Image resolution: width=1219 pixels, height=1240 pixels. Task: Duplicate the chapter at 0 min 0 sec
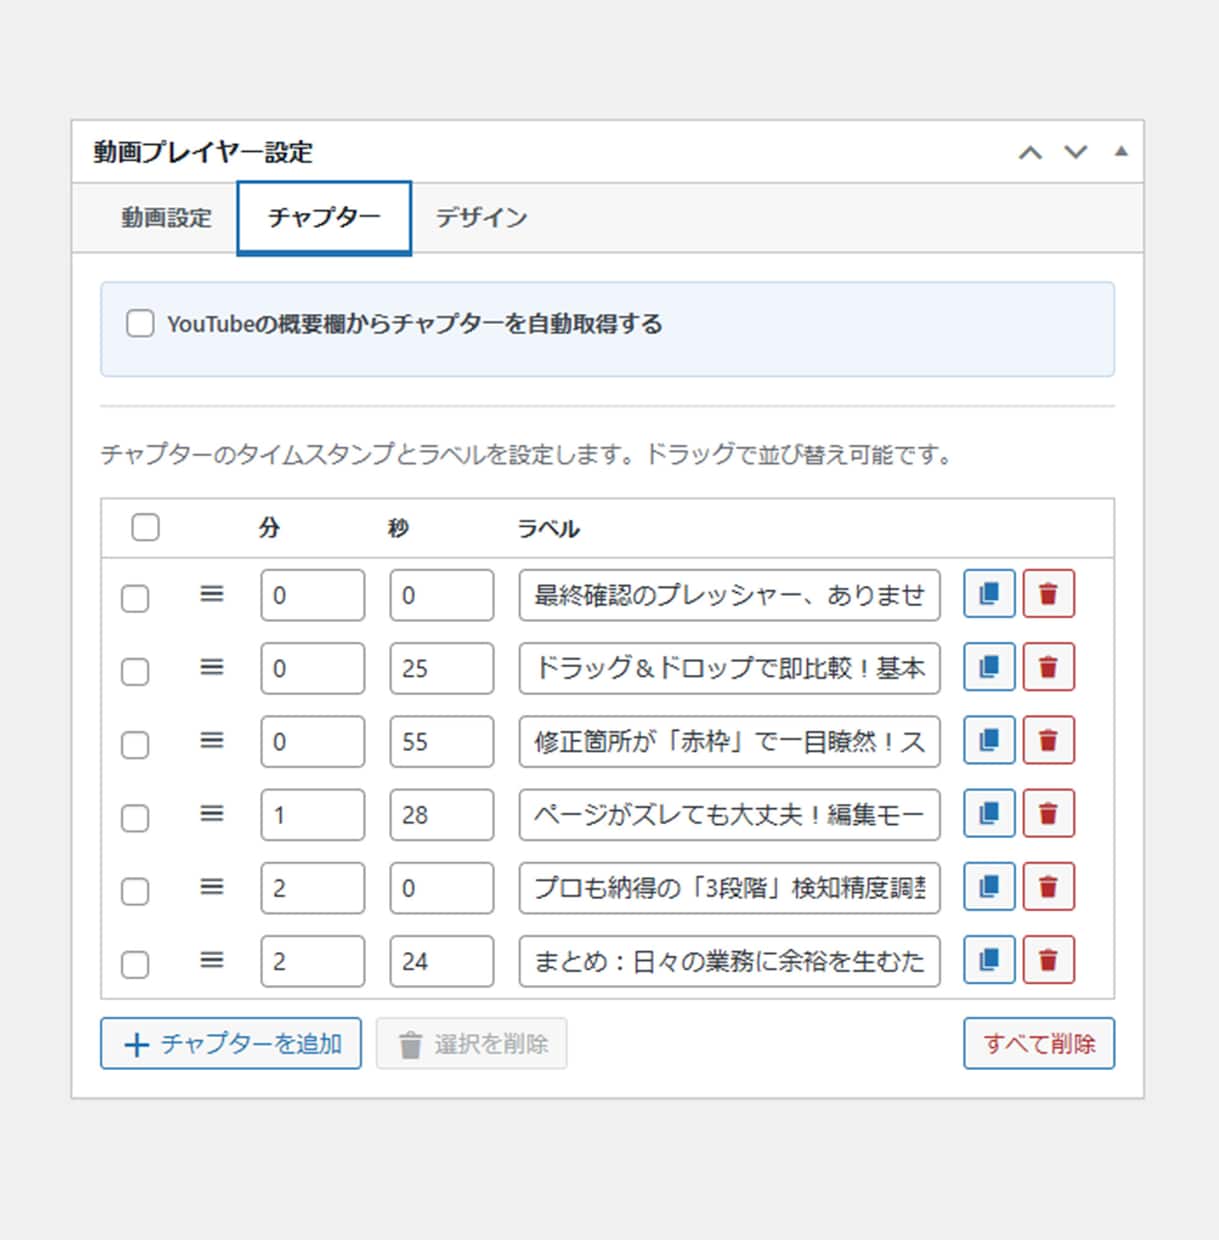tap(989, 594)
